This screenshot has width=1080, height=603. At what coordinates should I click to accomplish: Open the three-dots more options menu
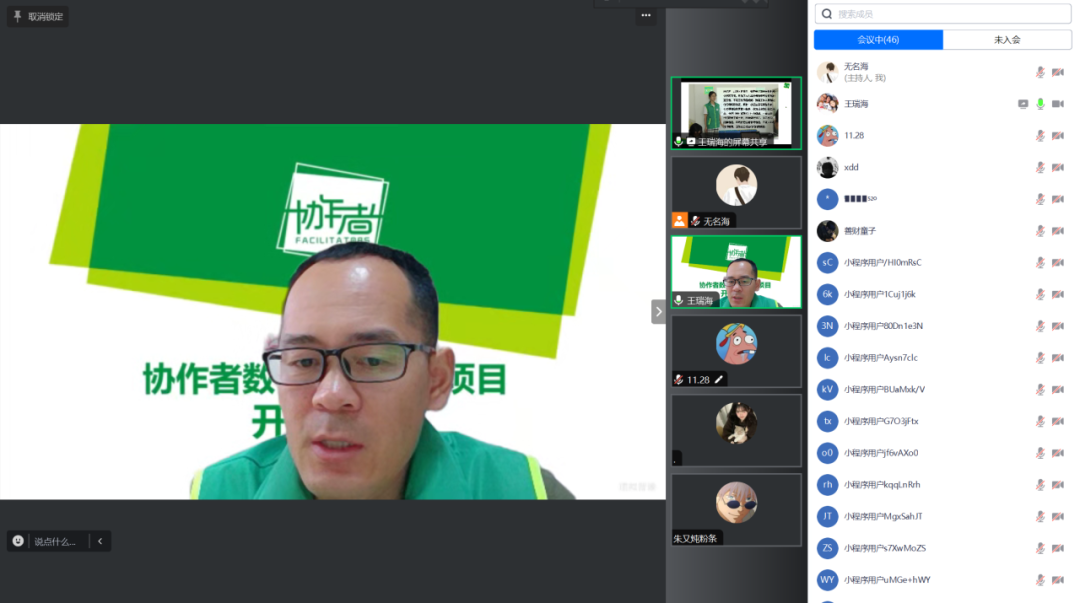tap(645, 15)
